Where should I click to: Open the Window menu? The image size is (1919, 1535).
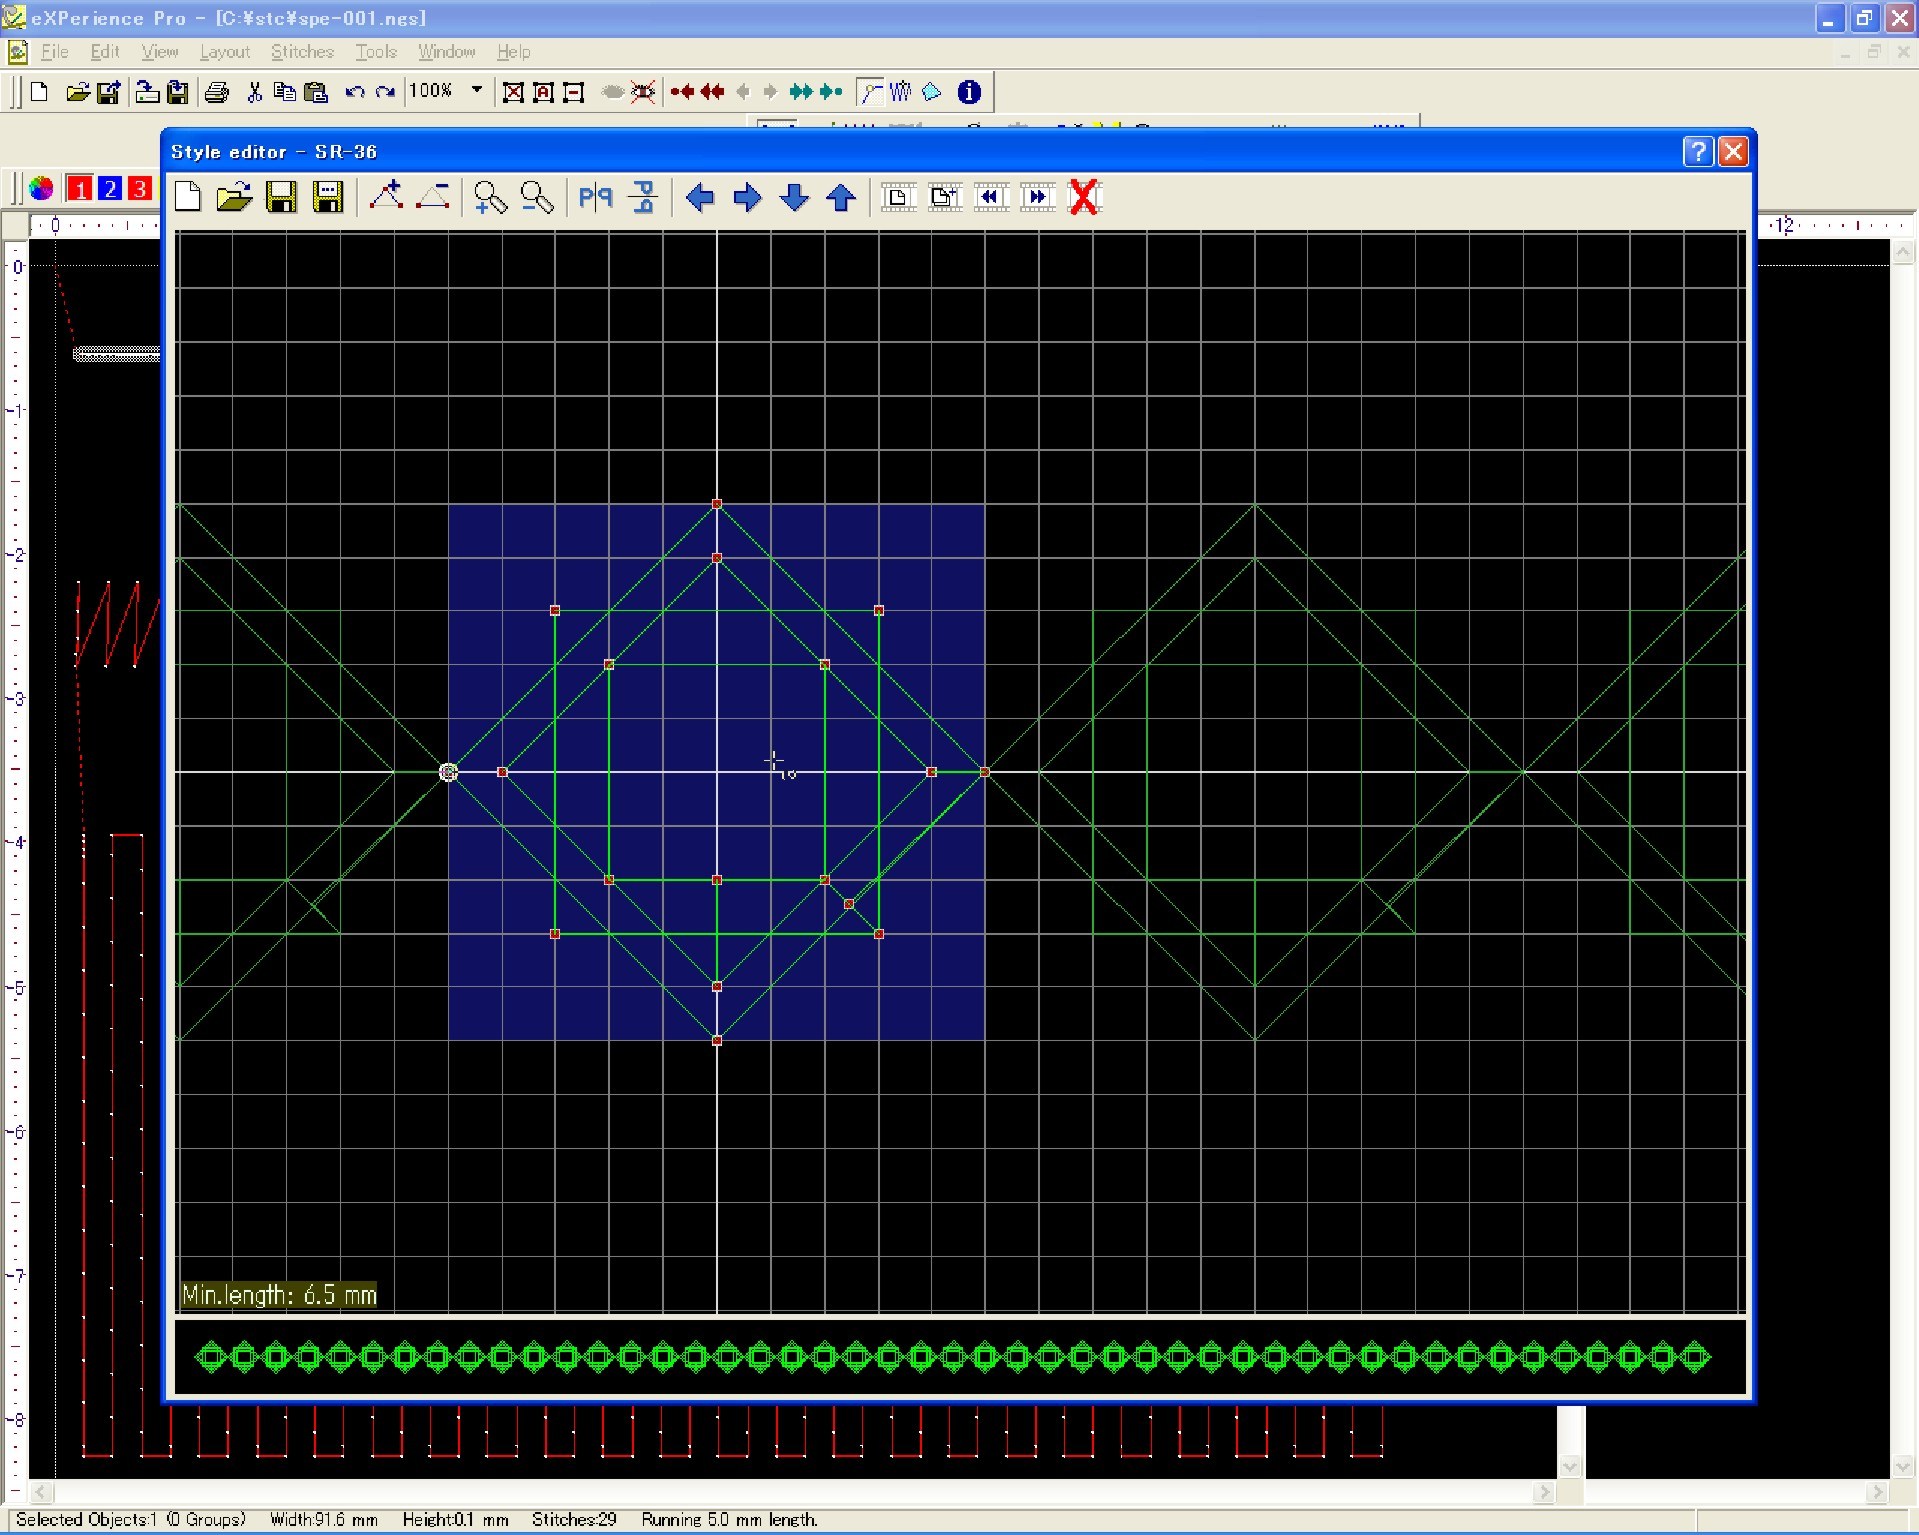[x=446, y=52]
